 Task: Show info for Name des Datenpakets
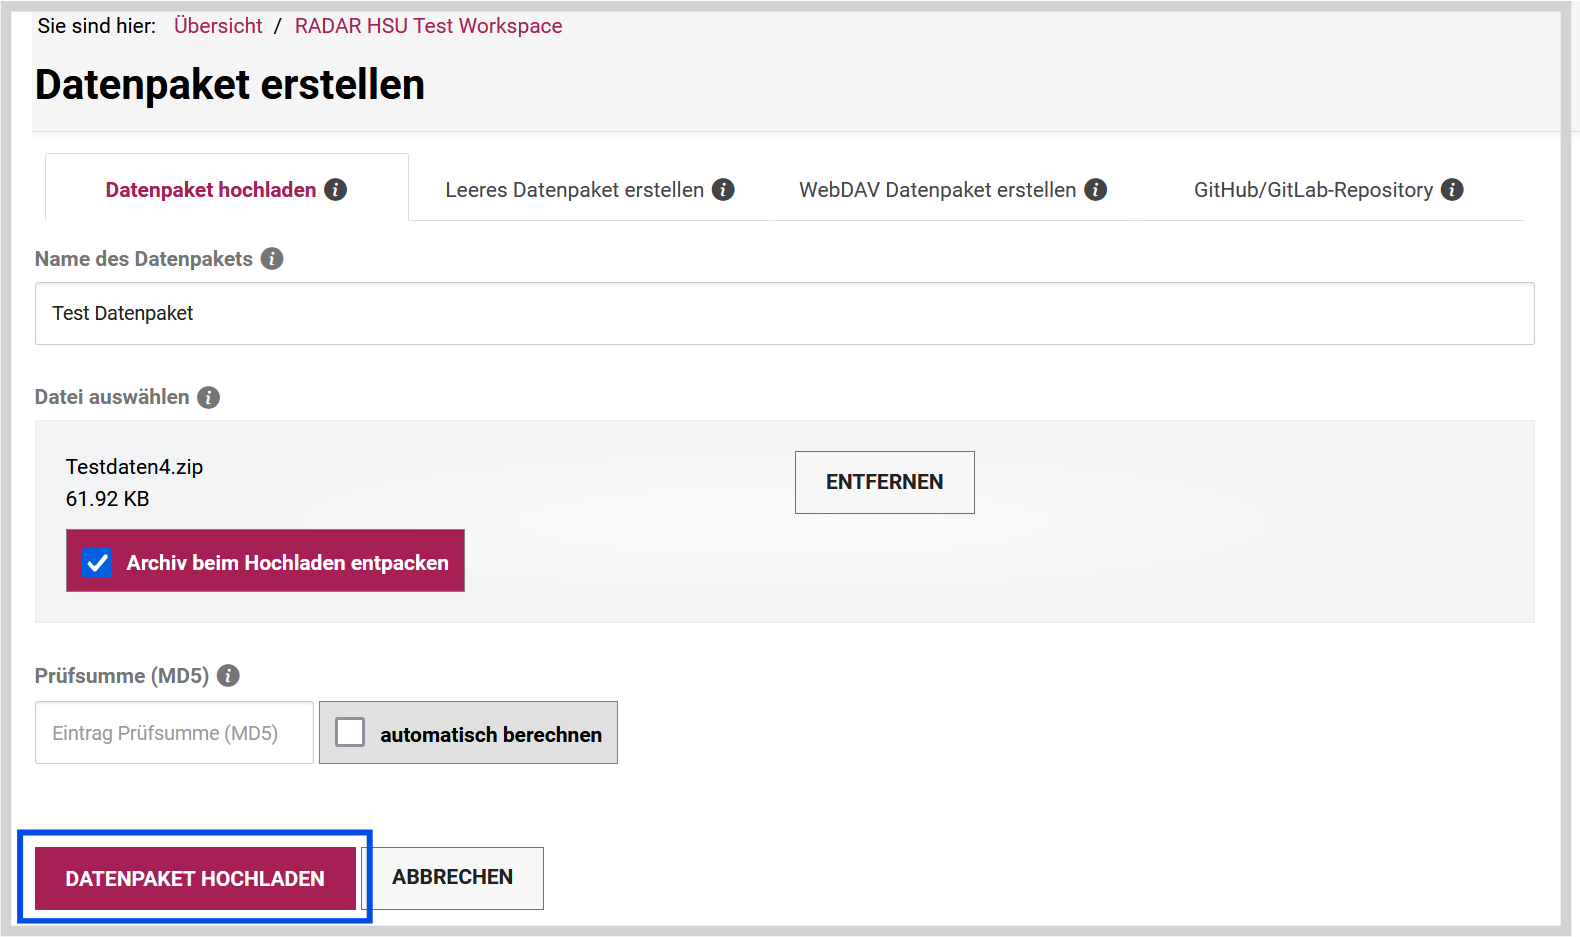coord(272,258)
